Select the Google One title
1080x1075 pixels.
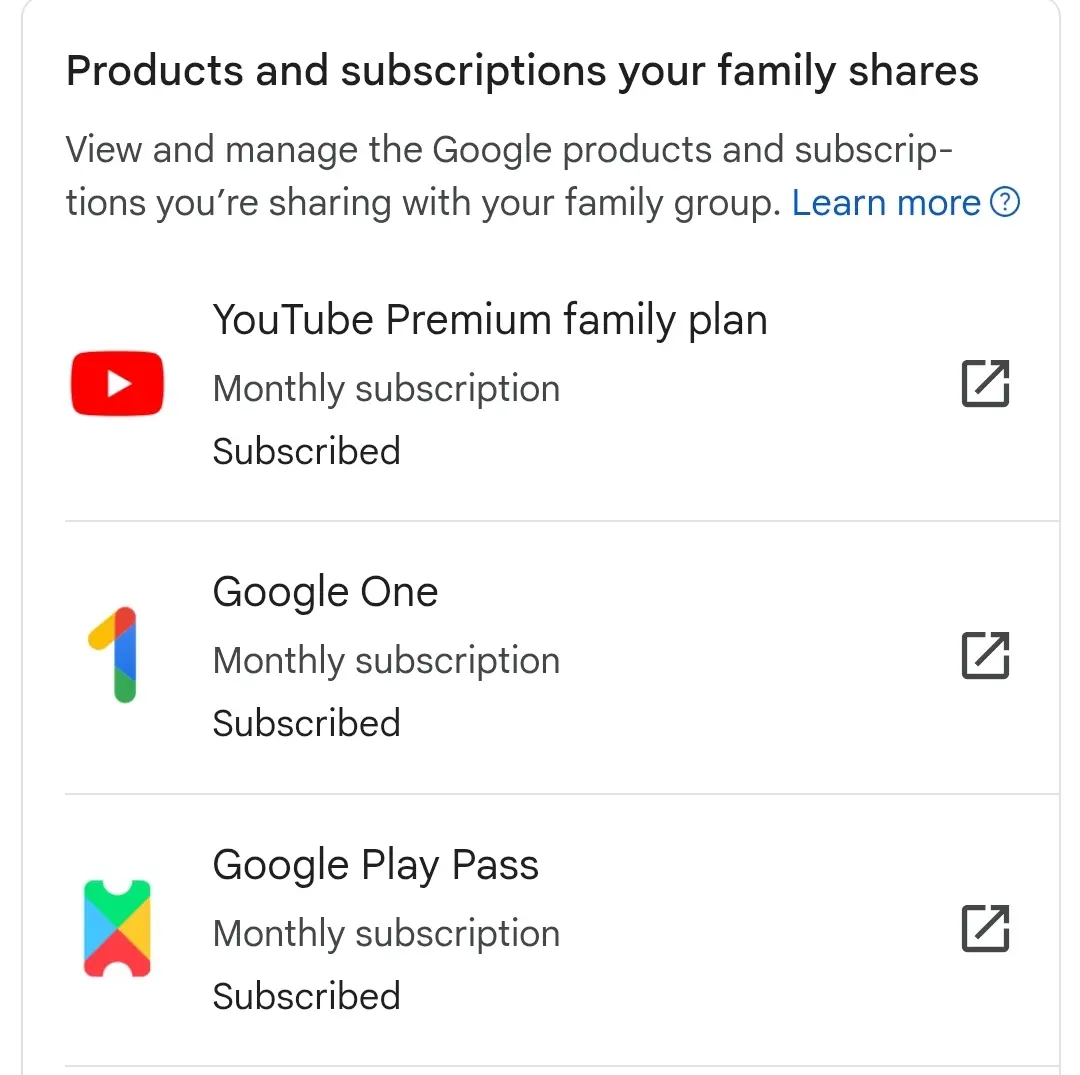325,592
